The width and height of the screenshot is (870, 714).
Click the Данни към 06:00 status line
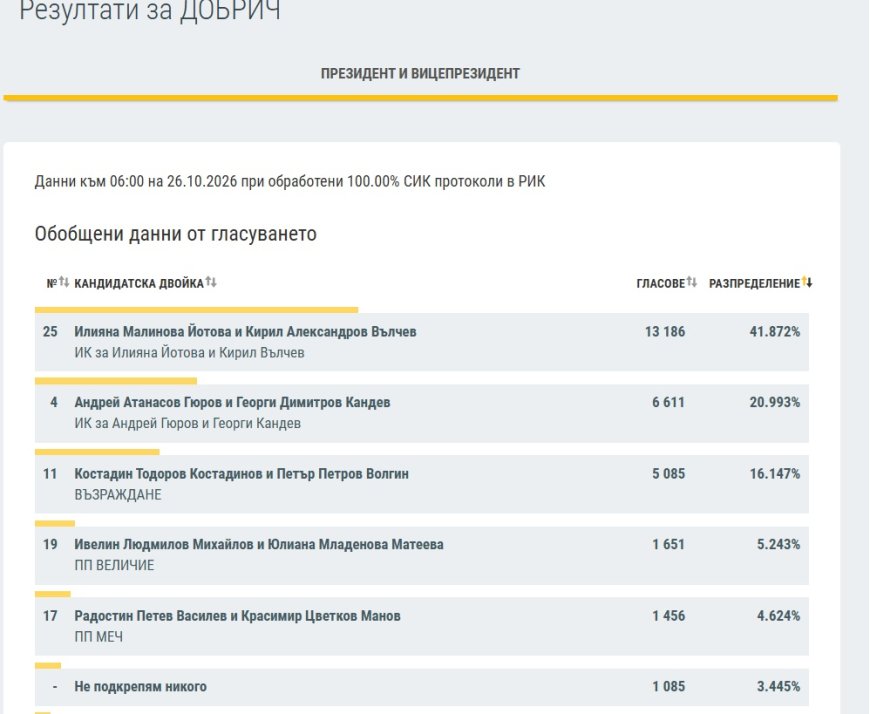click(x=290, y=181)
